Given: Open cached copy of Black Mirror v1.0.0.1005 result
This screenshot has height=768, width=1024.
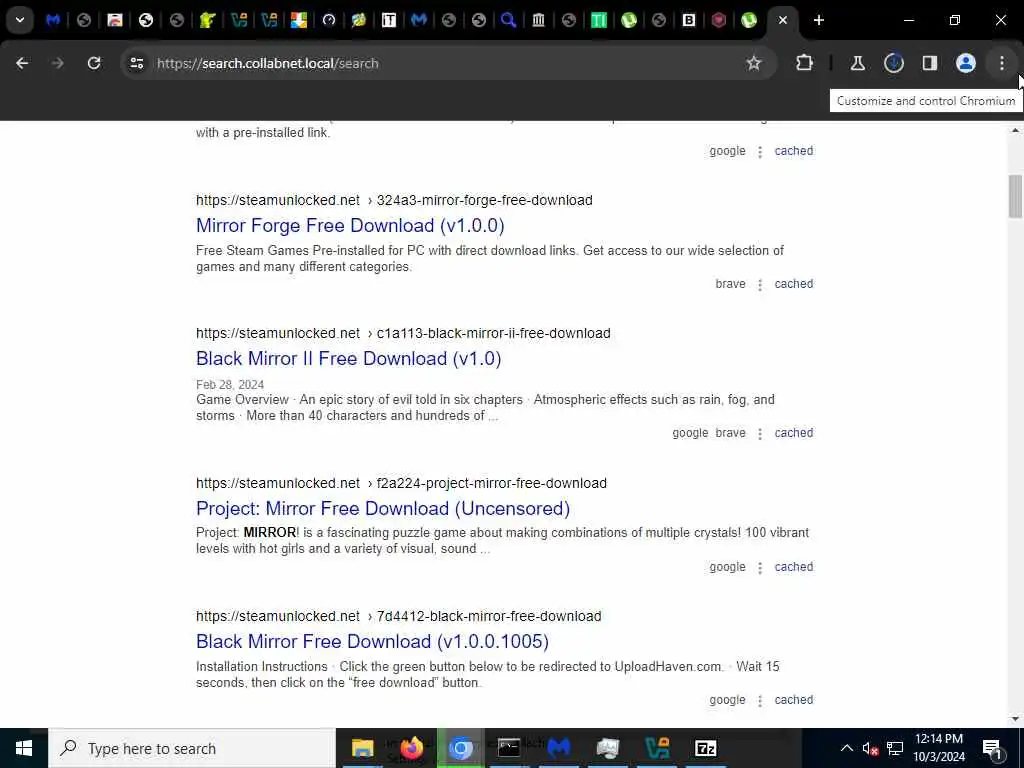Looking at the screenshot, I should tap(793, 700).
